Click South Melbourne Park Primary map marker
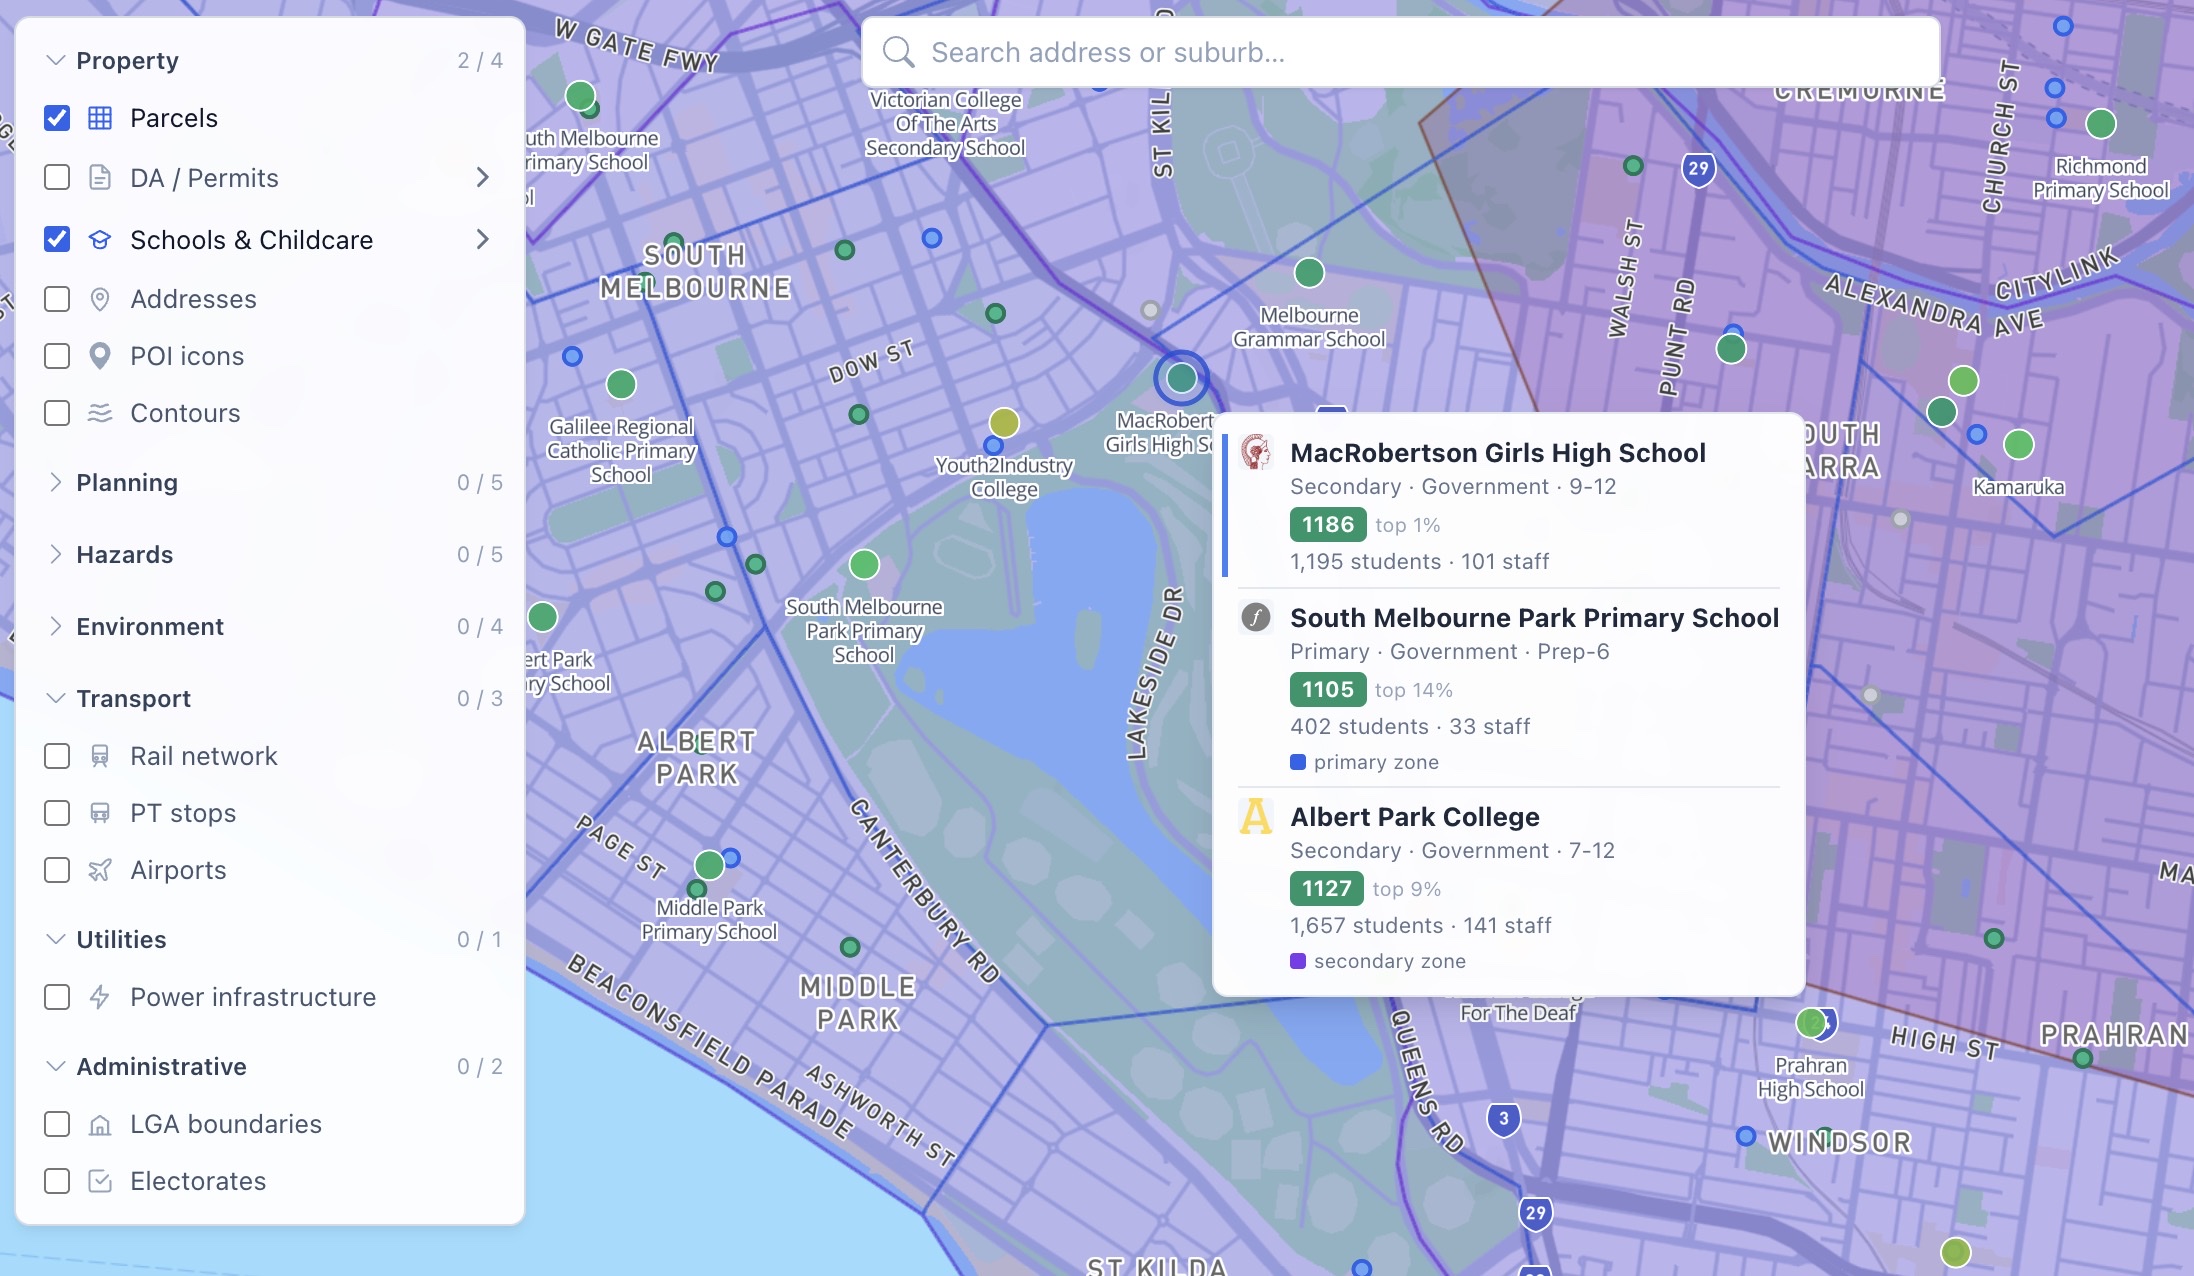Viewport: 2194px width, 1276px height. [864, 564]
